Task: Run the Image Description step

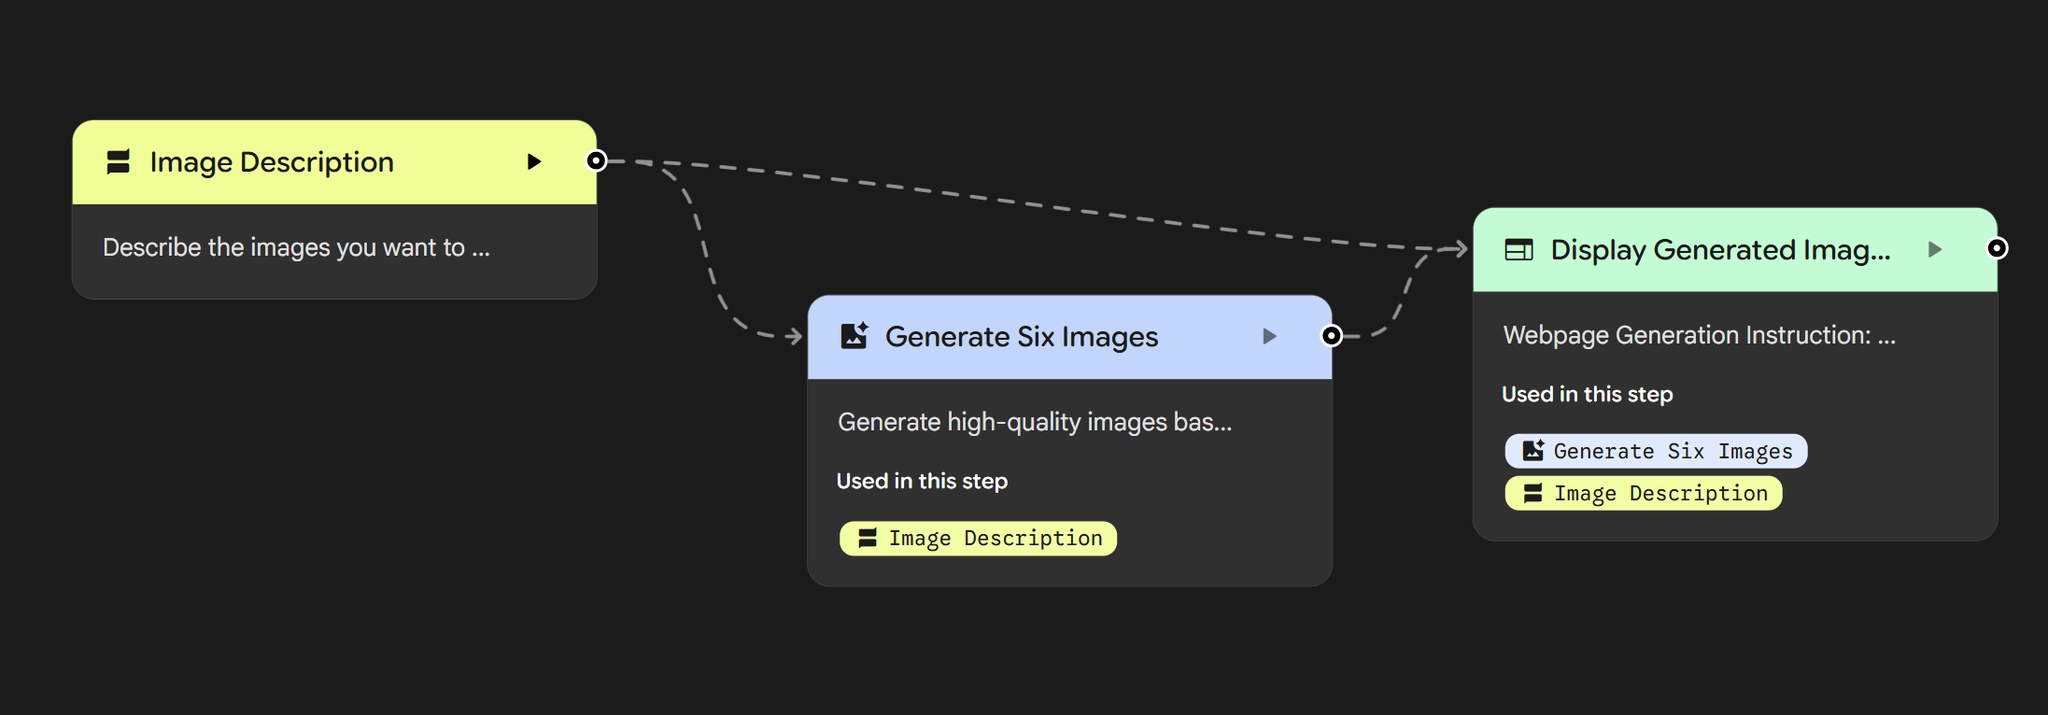Action: (534, 162)
